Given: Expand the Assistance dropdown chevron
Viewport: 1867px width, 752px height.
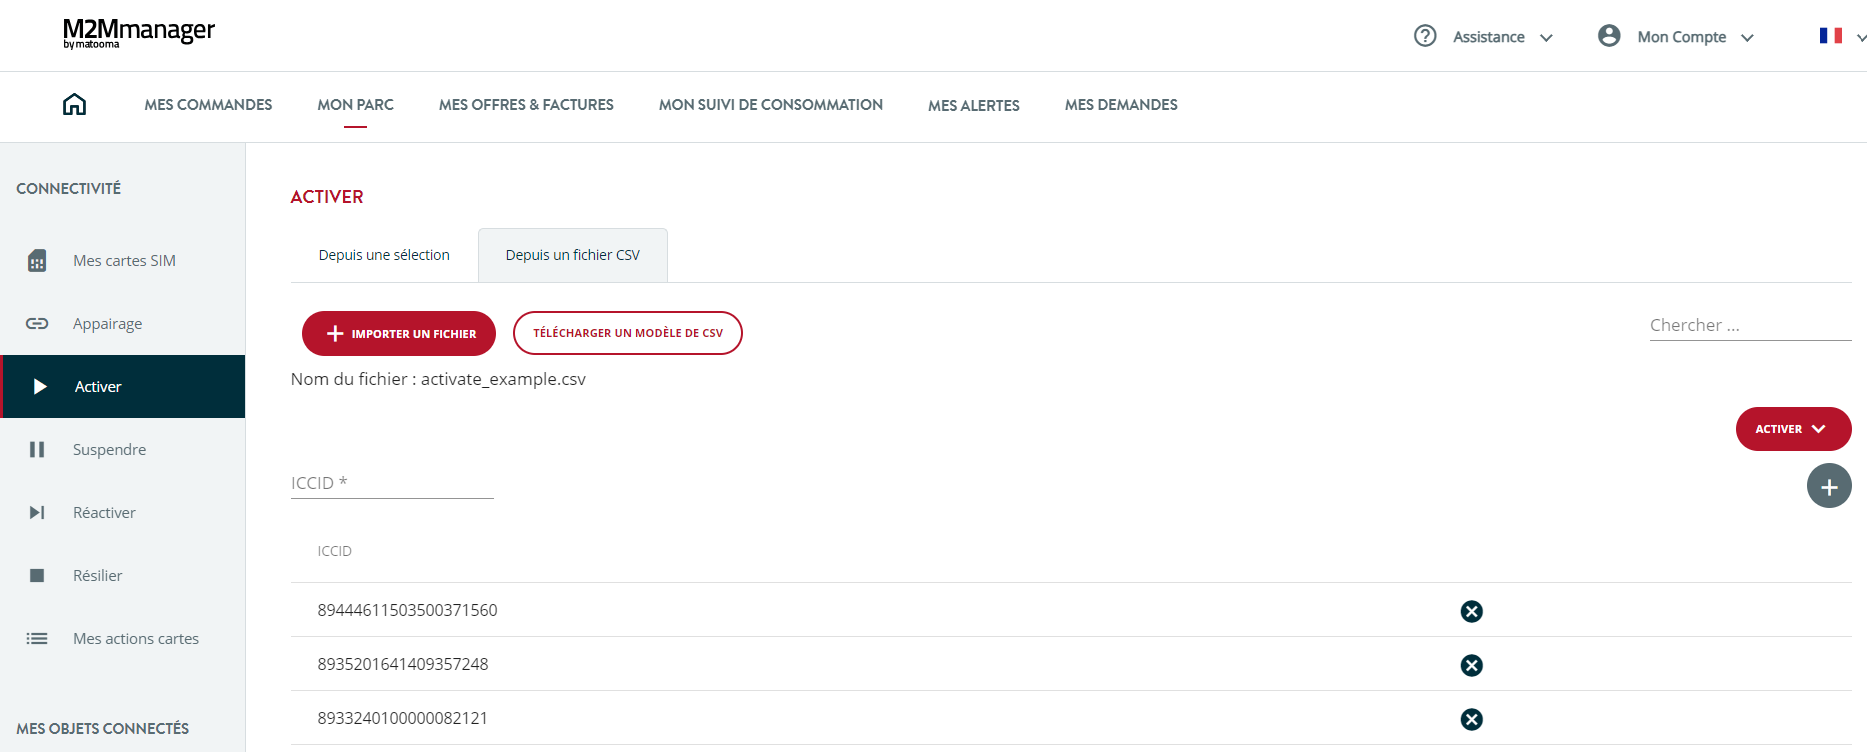Looking at the screenshot, I should pyautogui.click(x=1546, y=38).
